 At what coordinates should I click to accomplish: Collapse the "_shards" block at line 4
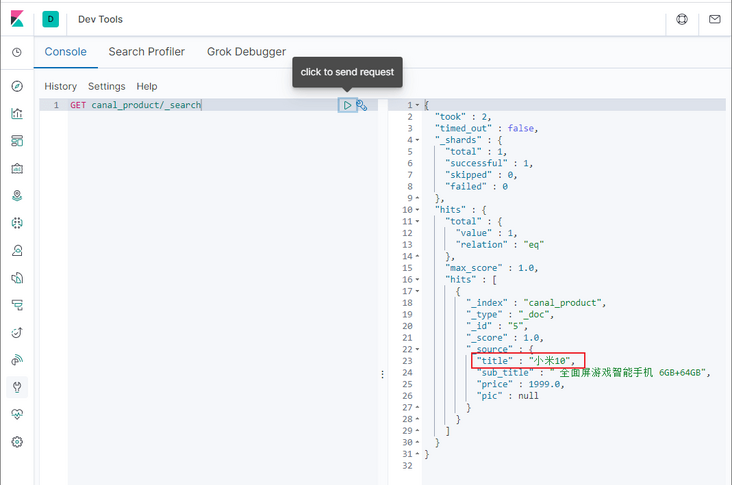click(417, 139)
